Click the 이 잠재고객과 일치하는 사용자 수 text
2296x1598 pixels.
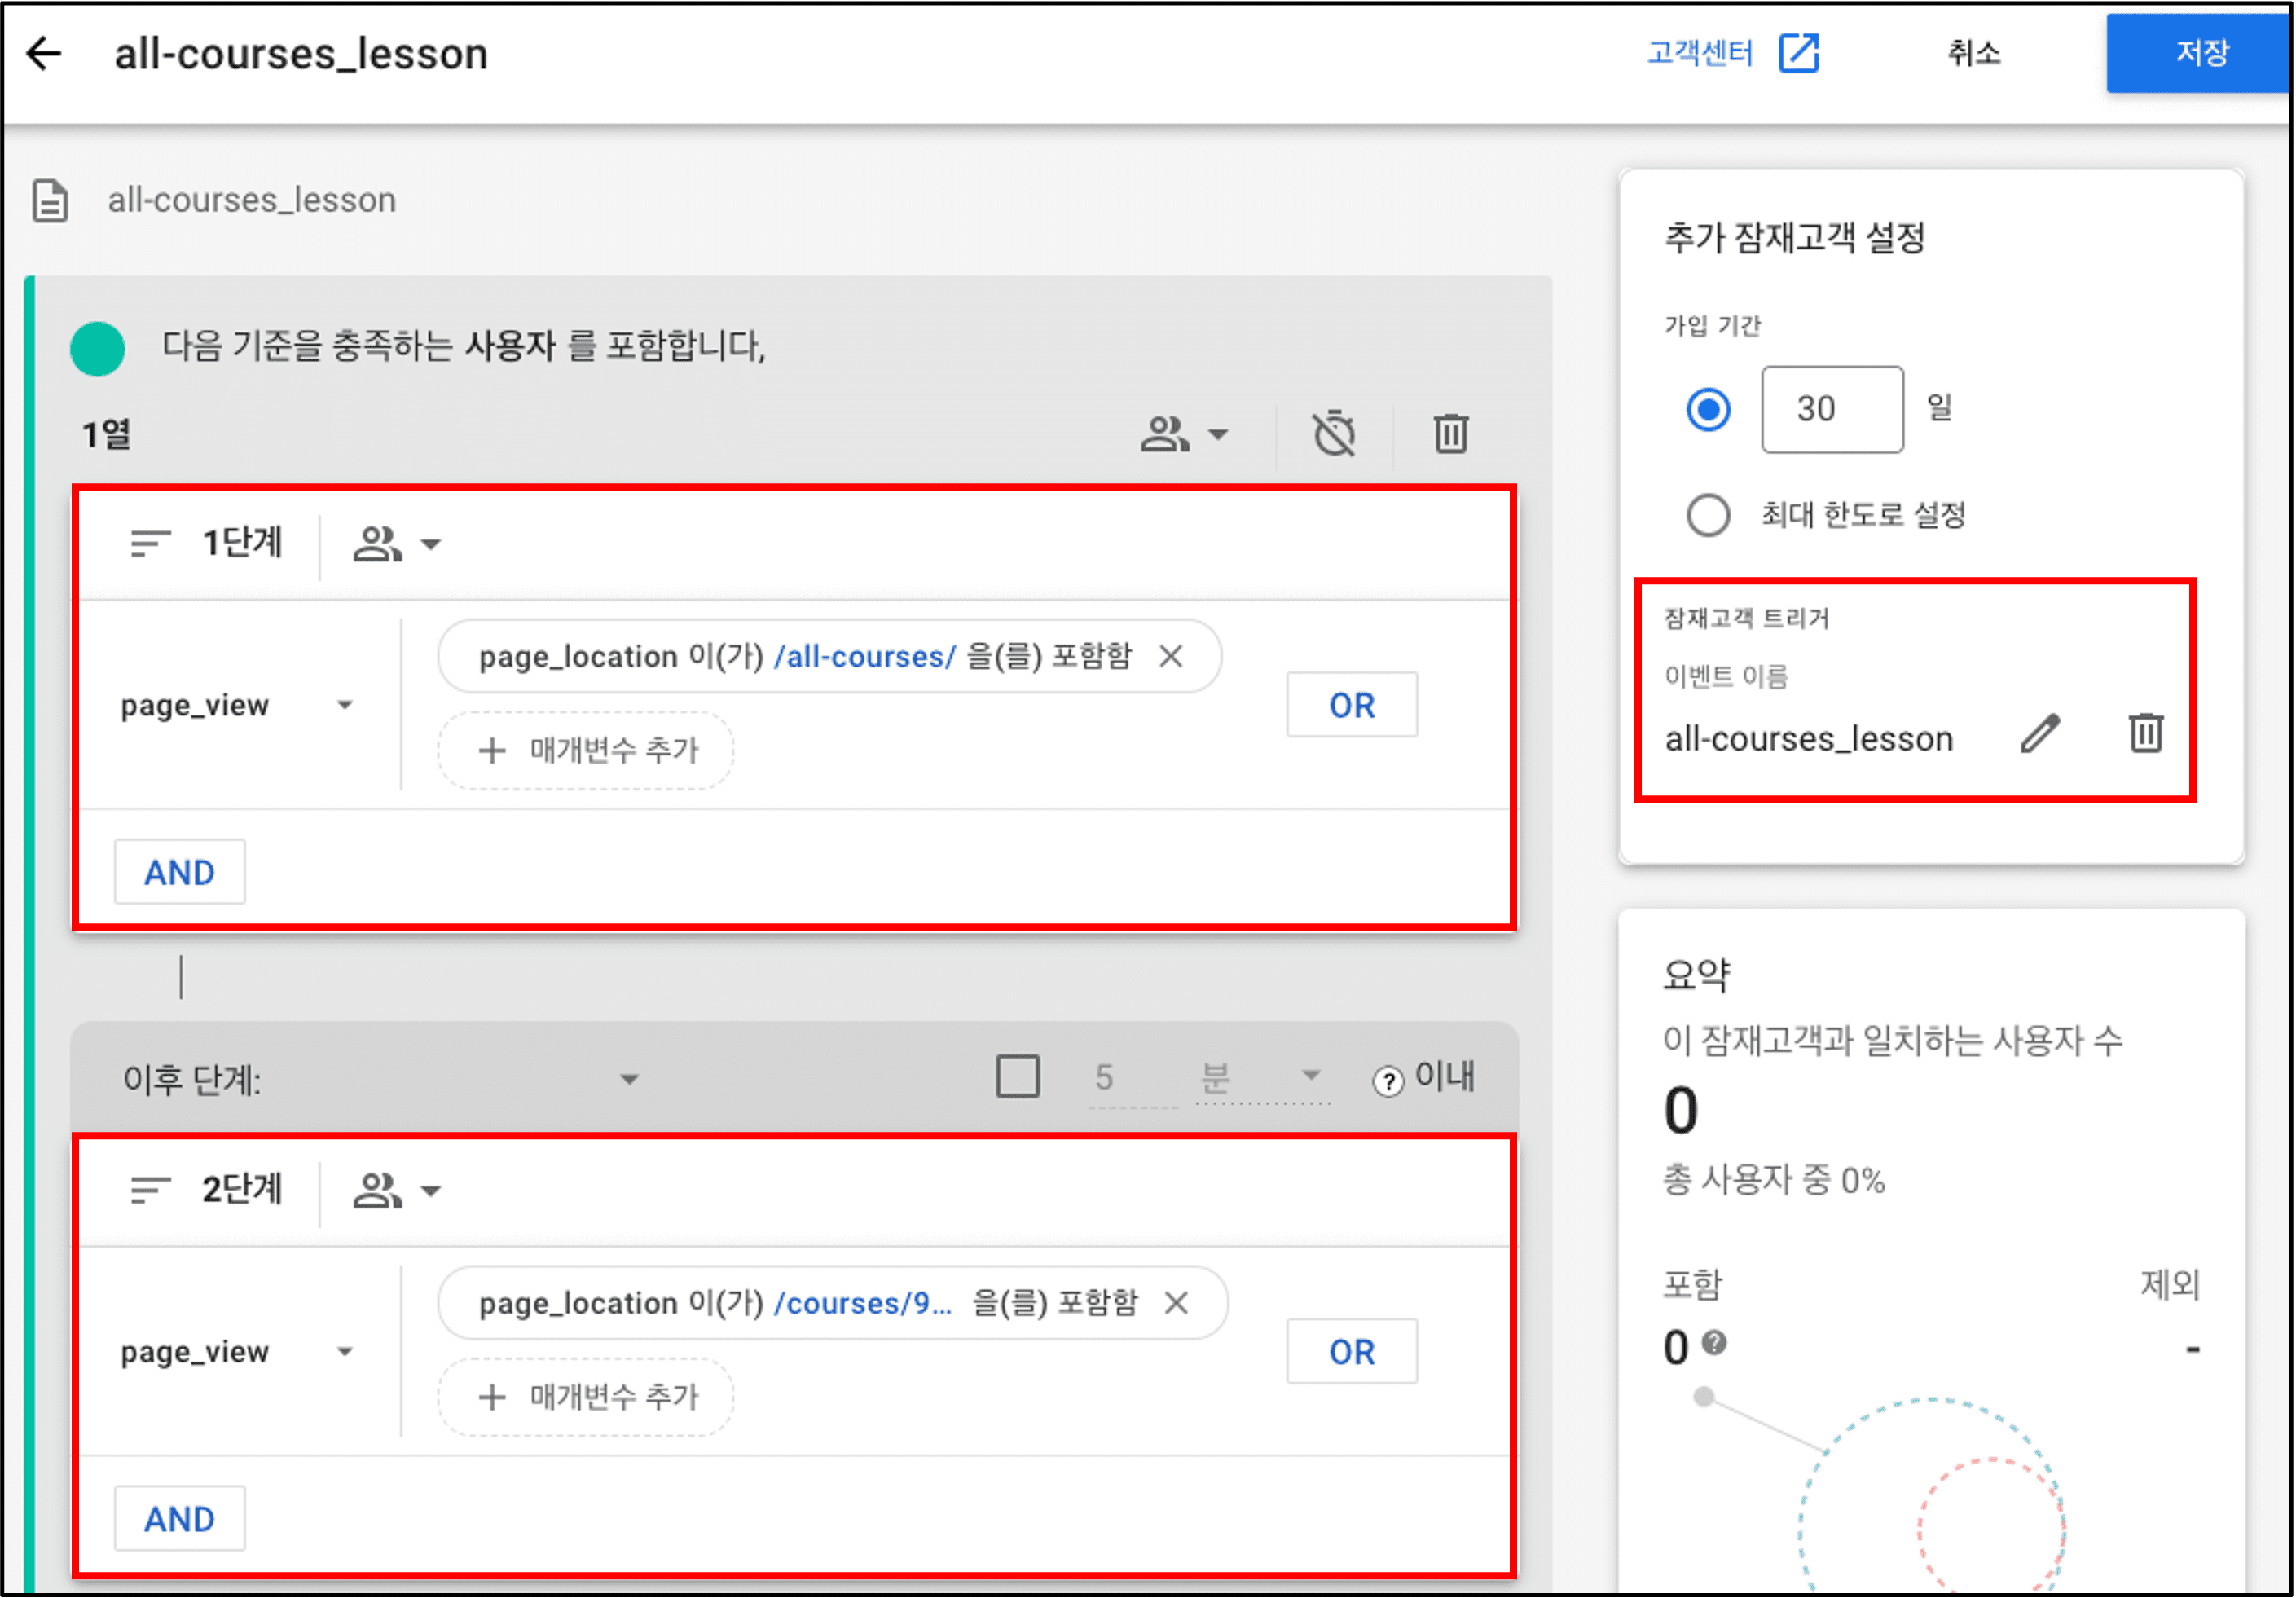1893,1041
